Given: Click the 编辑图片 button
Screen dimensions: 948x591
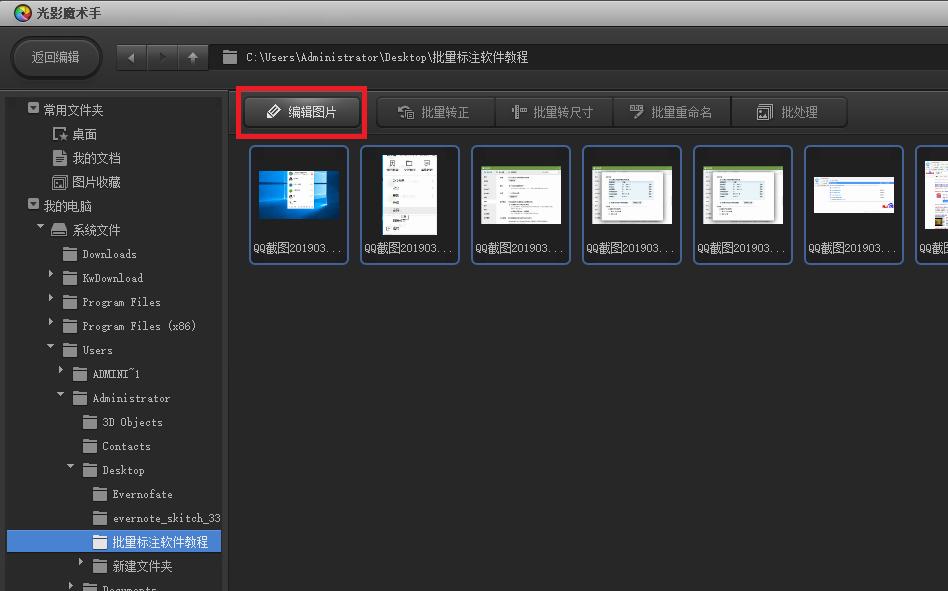Looking at the screenshot, I should pos(302,112).
